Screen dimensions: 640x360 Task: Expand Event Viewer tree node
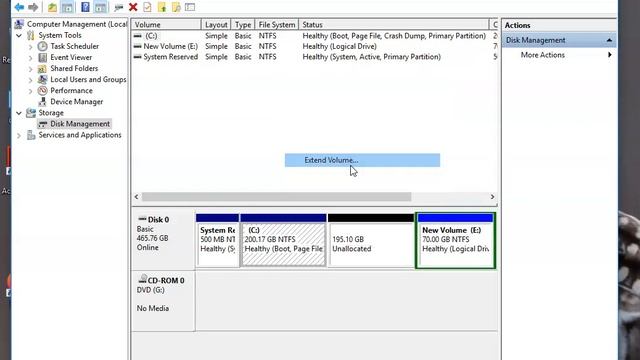[31, 58]
